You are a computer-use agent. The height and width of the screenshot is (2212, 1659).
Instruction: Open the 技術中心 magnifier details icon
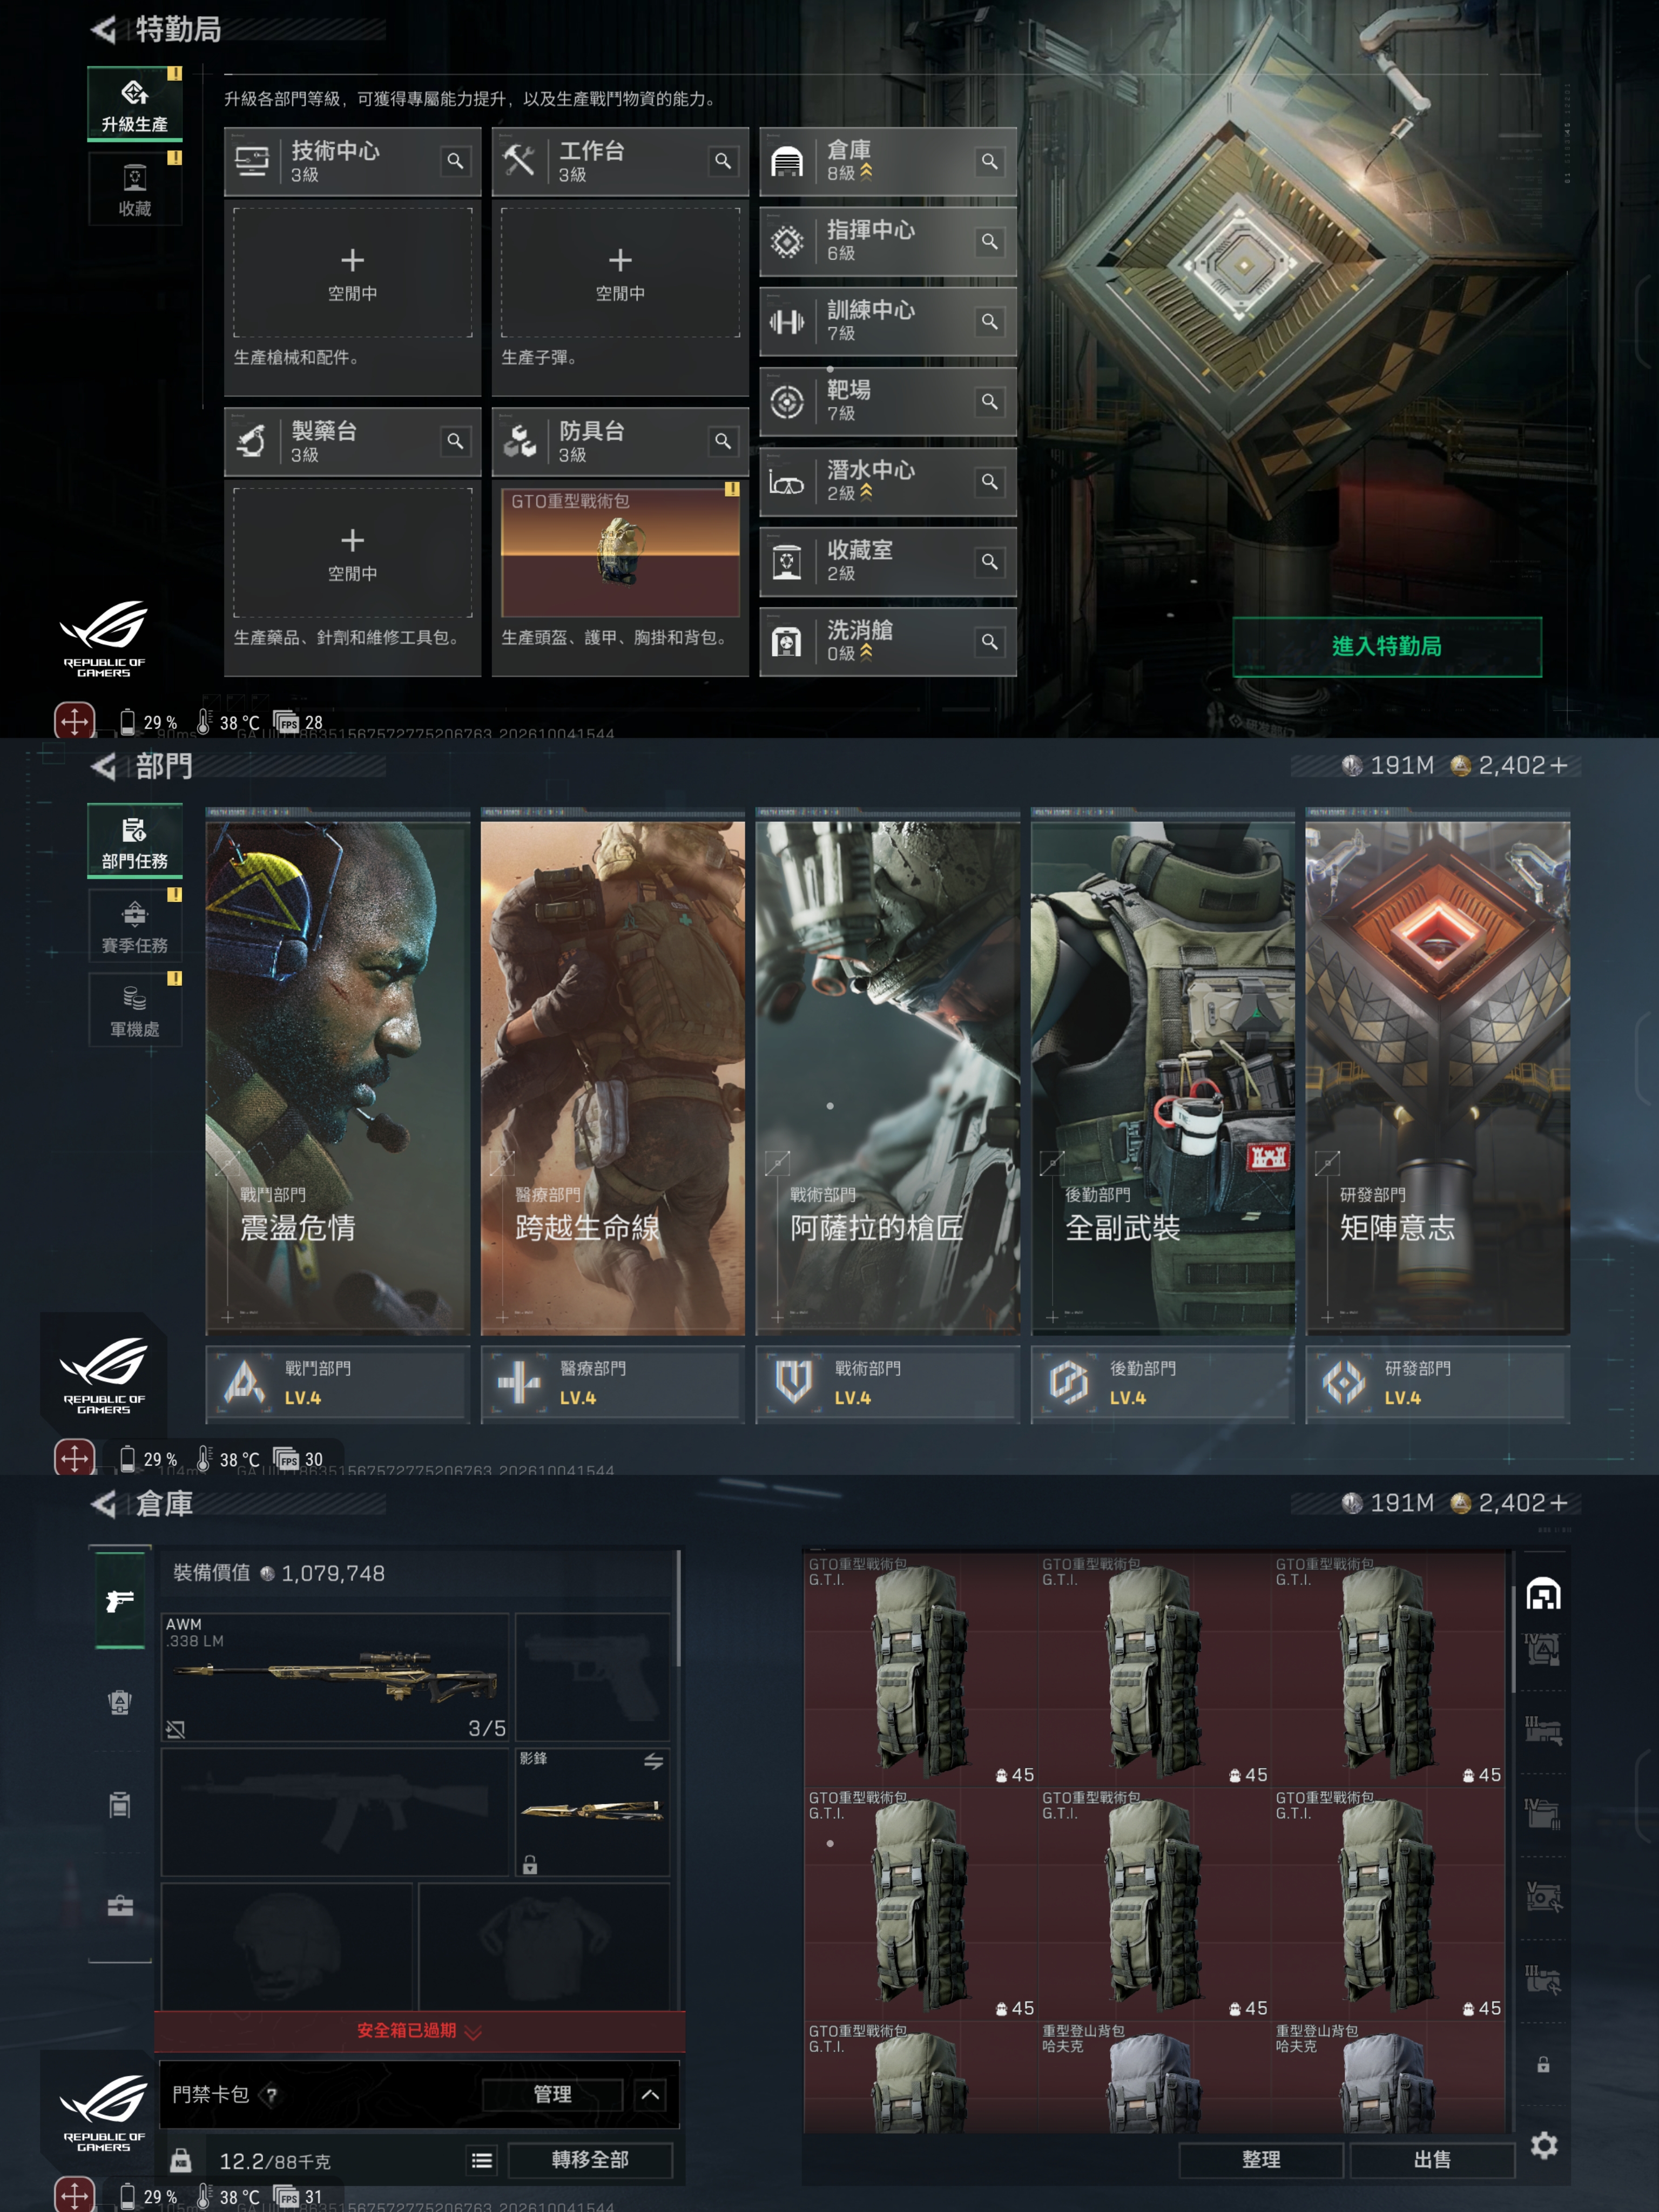pyautogui.click(x=455, y=161)
